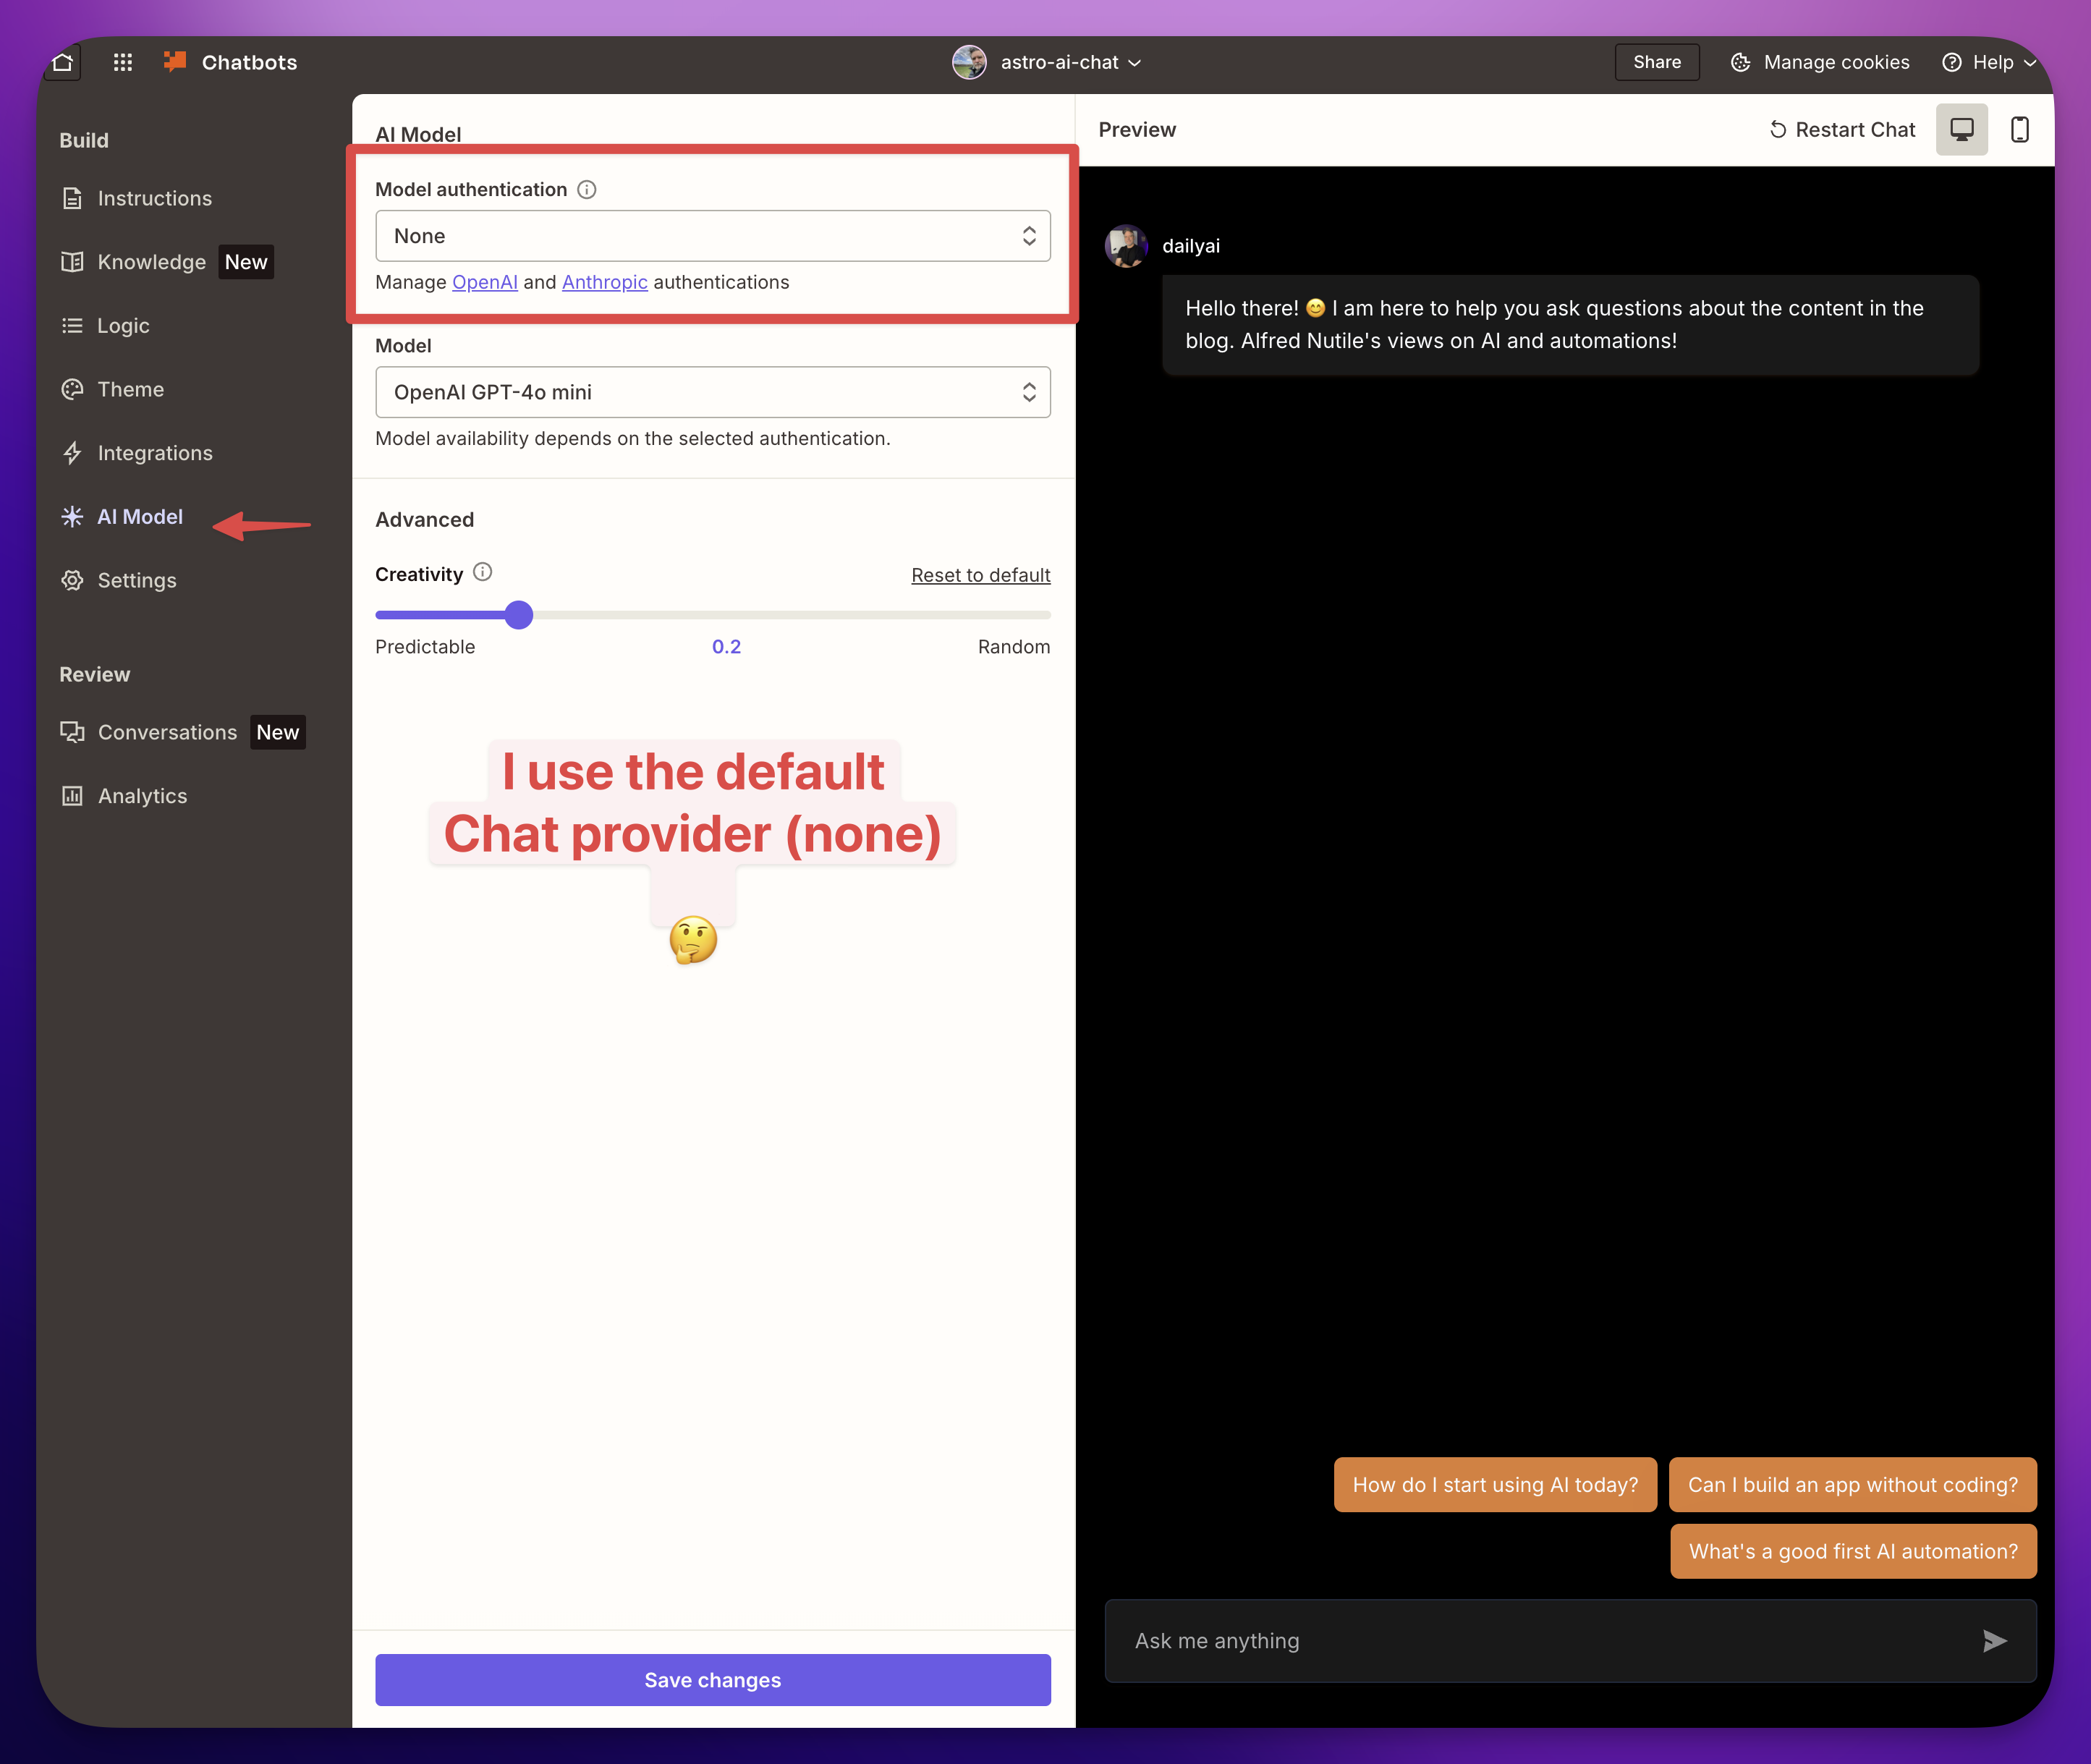This screenshot has width=2091, height=1764.
Task: Click the Help question mark icon
Action: tap(1951, 62)
